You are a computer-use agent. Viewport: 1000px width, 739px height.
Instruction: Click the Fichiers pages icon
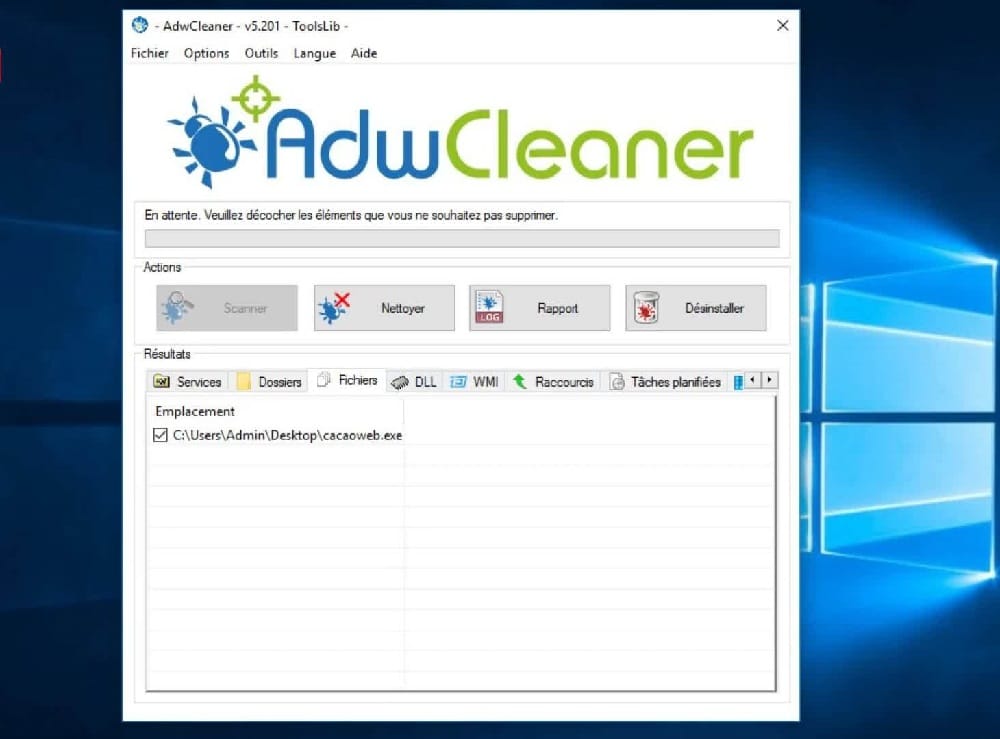pyautogui.click(x=324, y=379)
